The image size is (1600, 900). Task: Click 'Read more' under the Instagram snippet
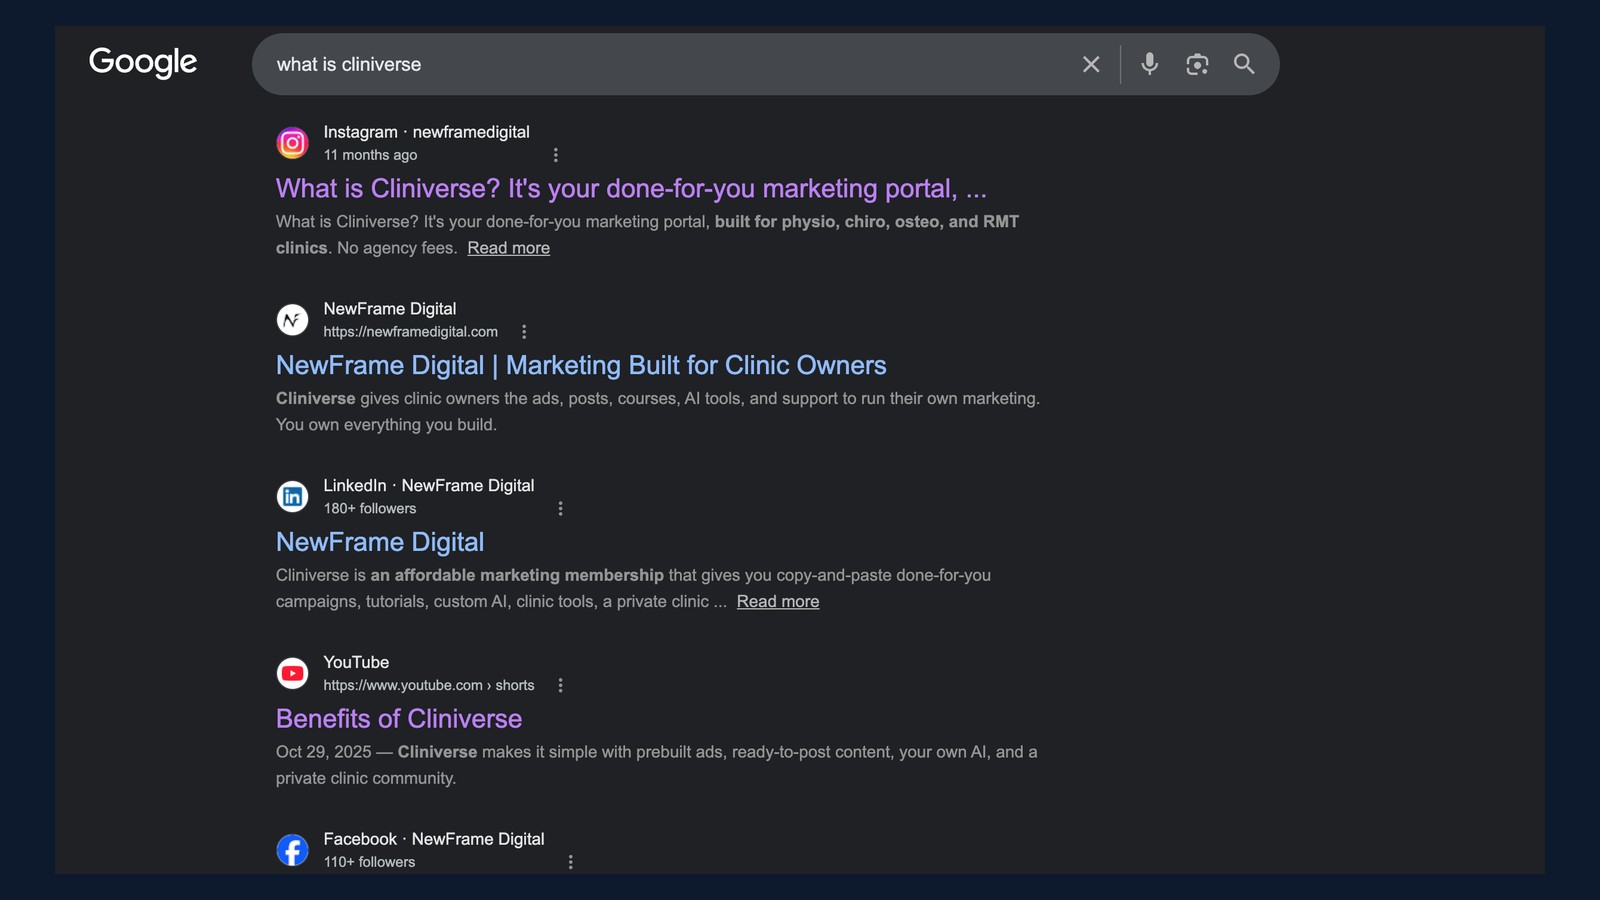pyautogui.click(x=508, y=248)
